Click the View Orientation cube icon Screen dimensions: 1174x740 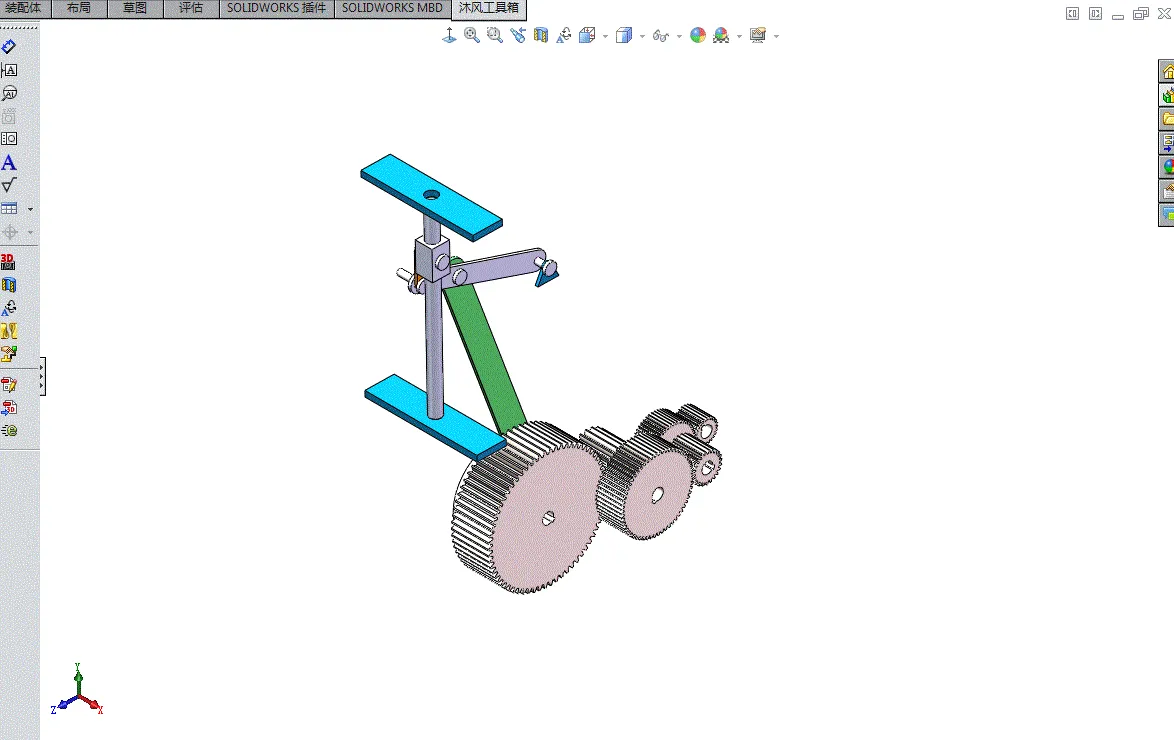pos(587,35)
